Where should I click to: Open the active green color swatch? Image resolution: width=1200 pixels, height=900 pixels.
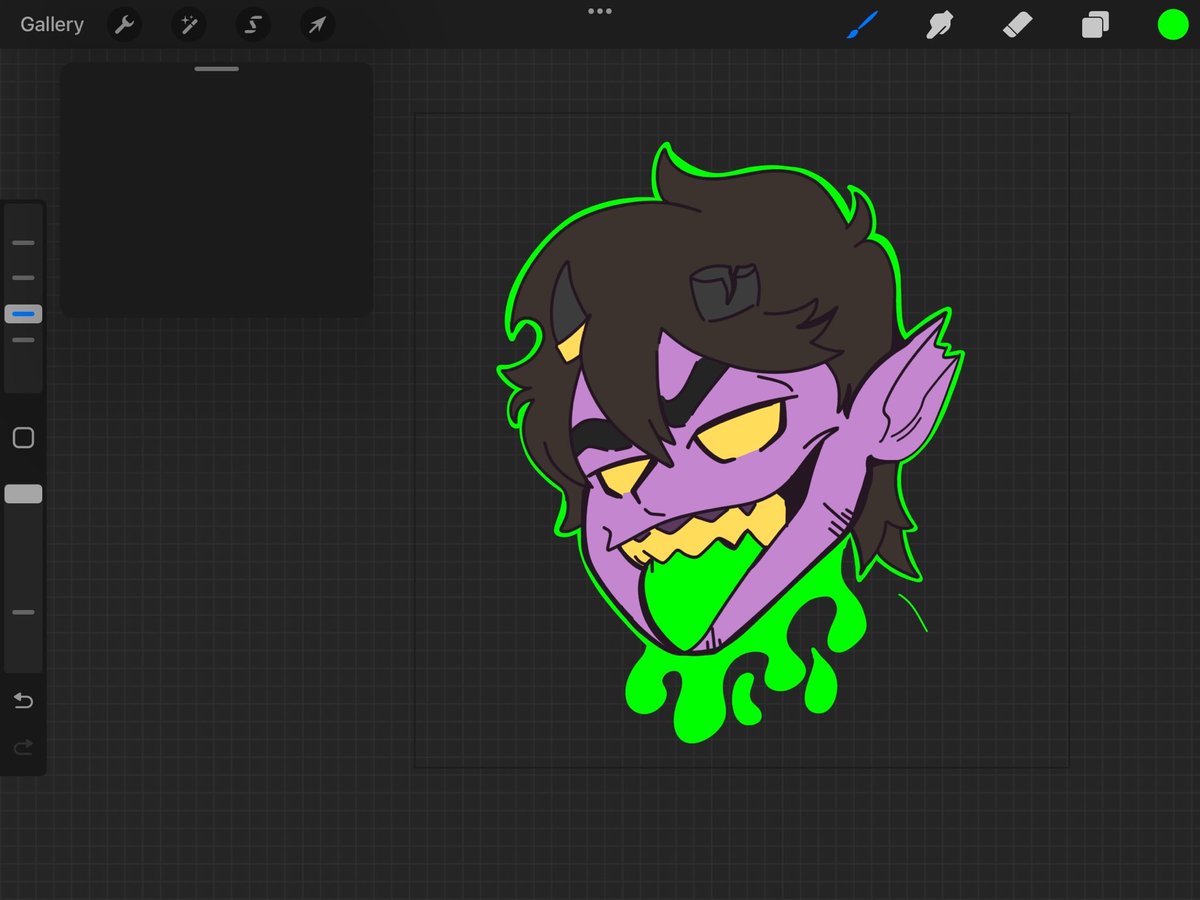1173,25
